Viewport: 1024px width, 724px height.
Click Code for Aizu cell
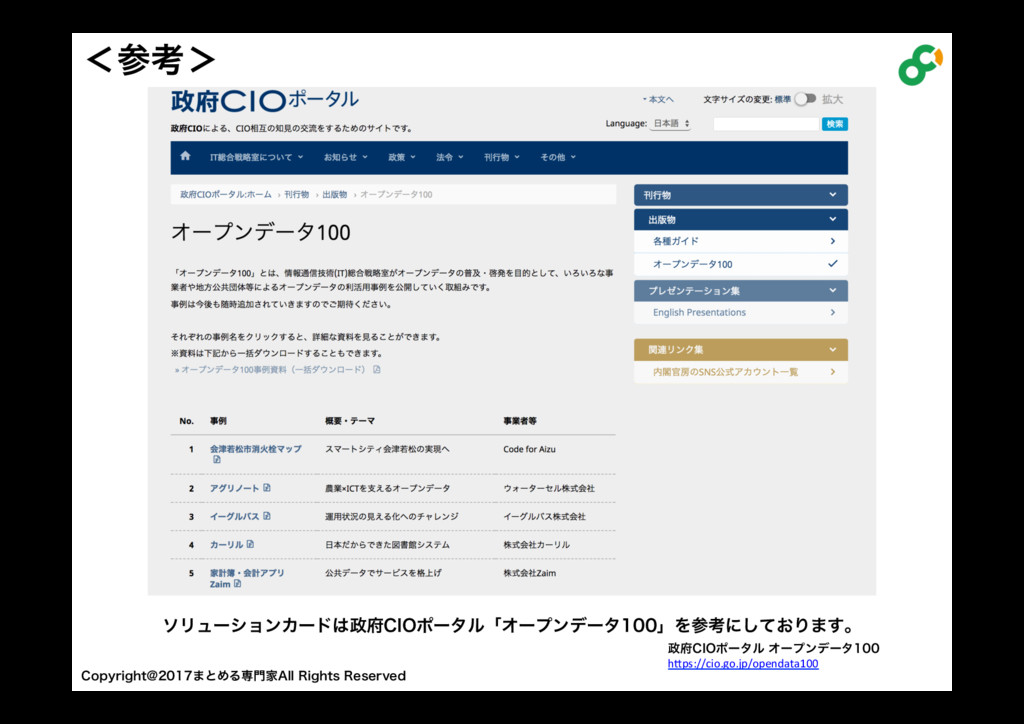(x=529, y=449)
